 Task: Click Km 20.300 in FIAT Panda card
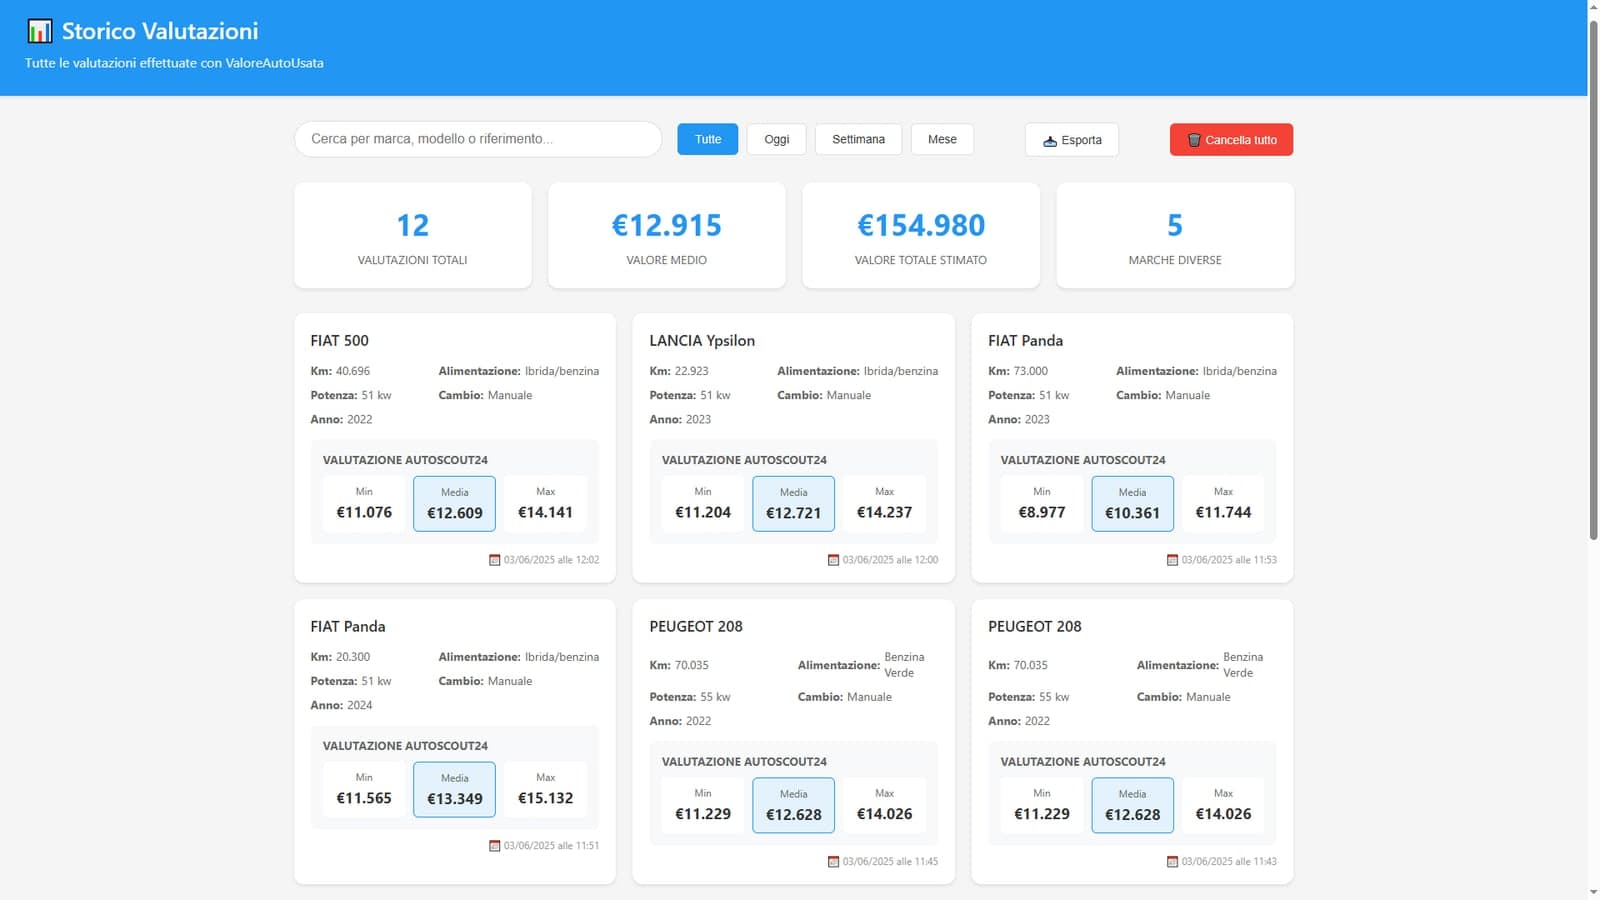click(x=340, y=657)
